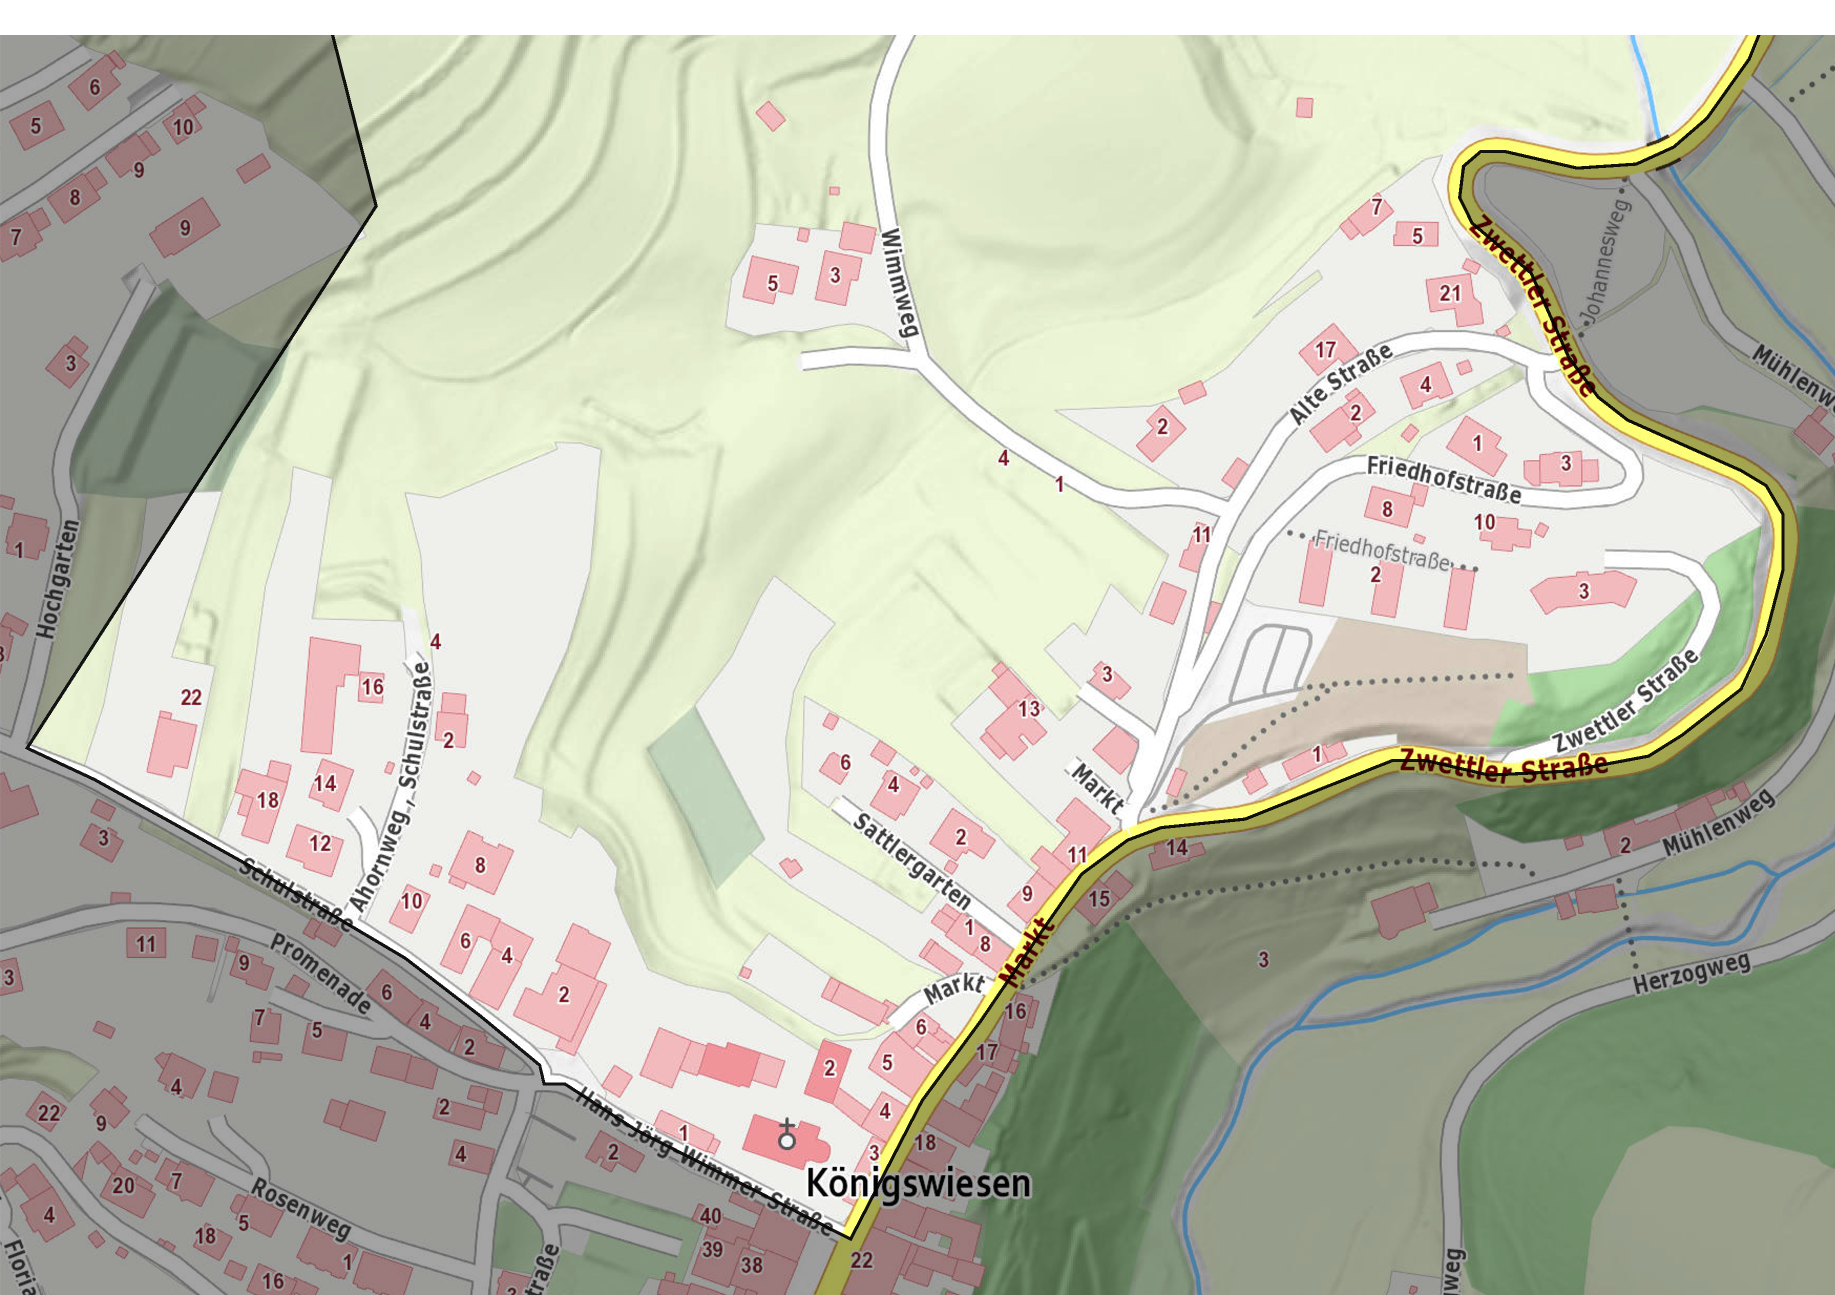
Task: Select the upper Friedhofstraße road label
Action: (1444, 479)
